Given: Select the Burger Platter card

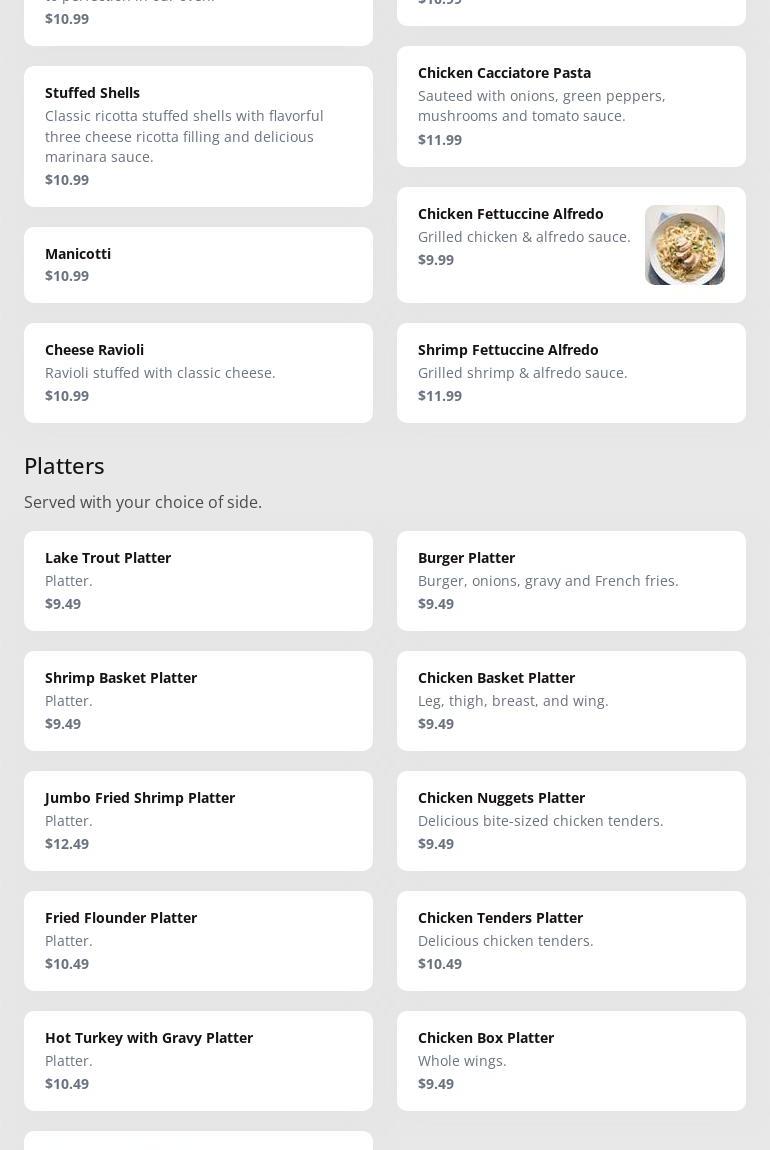Looking at the screenshot, I should [x=571, y=580].
